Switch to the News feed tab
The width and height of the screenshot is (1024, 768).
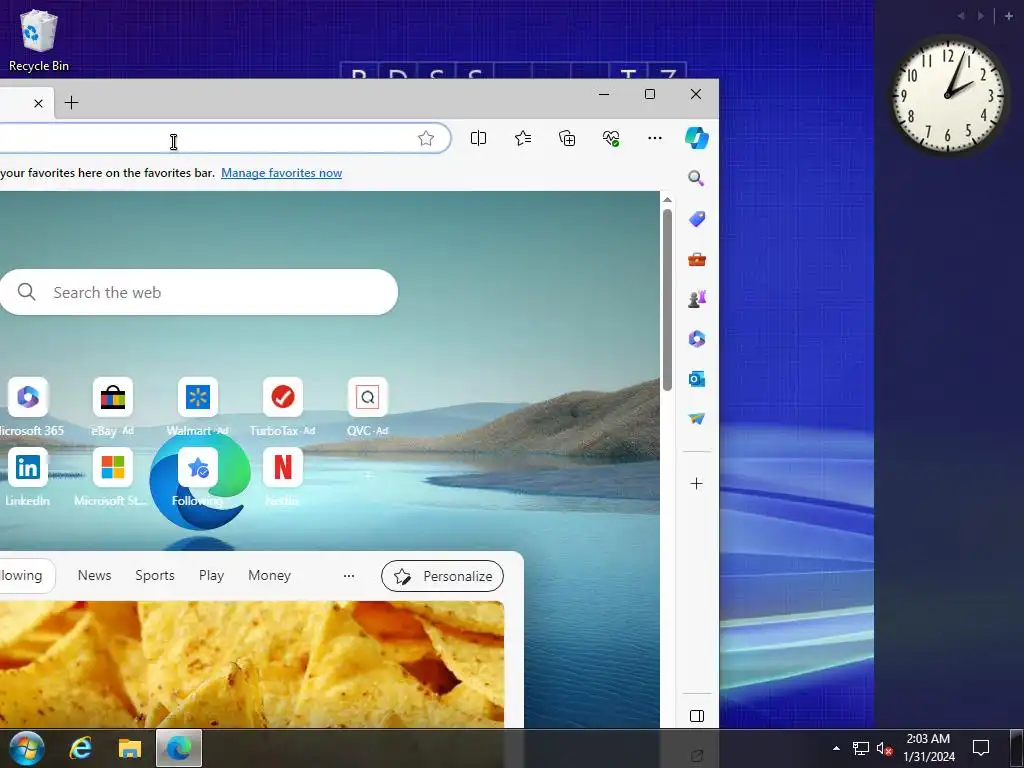(x=94, y=575)
